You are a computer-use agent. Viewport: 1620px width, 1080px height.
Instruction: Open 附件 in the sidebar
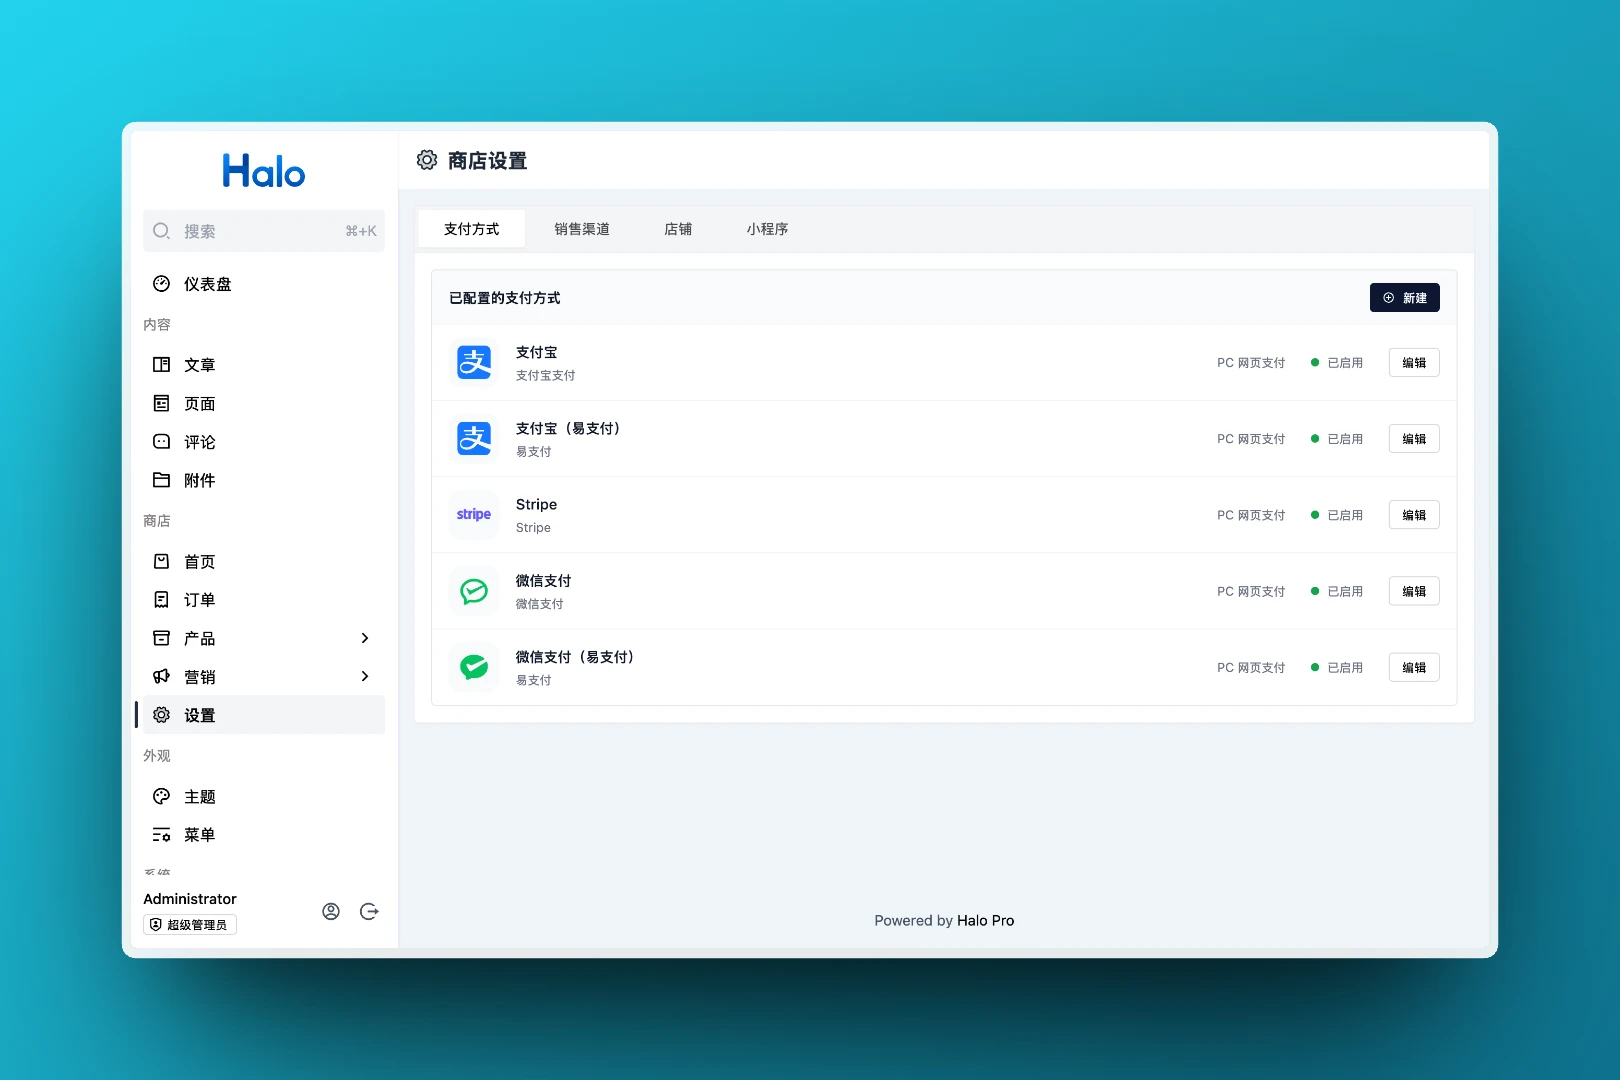tap(264, 480)
